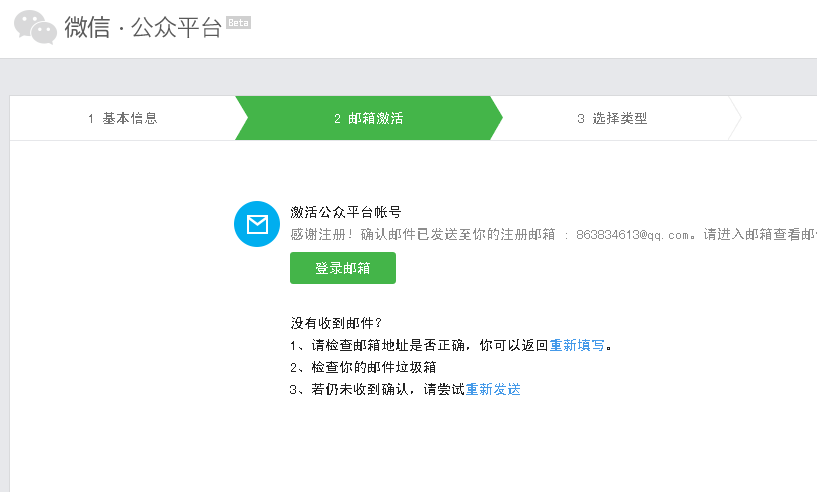Click the chevron arrow after 选择类型 step

736,118
